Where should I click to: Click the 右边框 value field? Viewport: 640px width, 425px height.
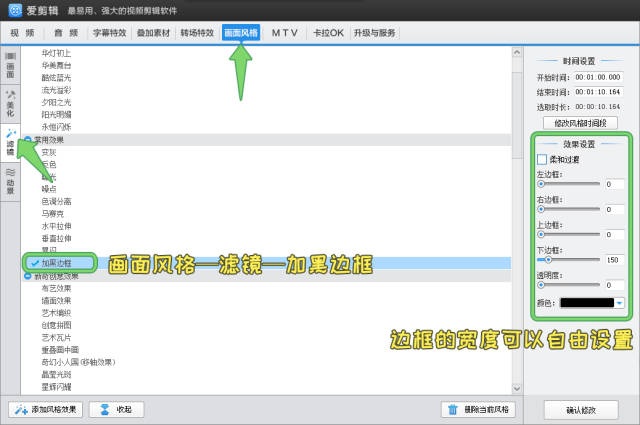(x=614, y=210)
